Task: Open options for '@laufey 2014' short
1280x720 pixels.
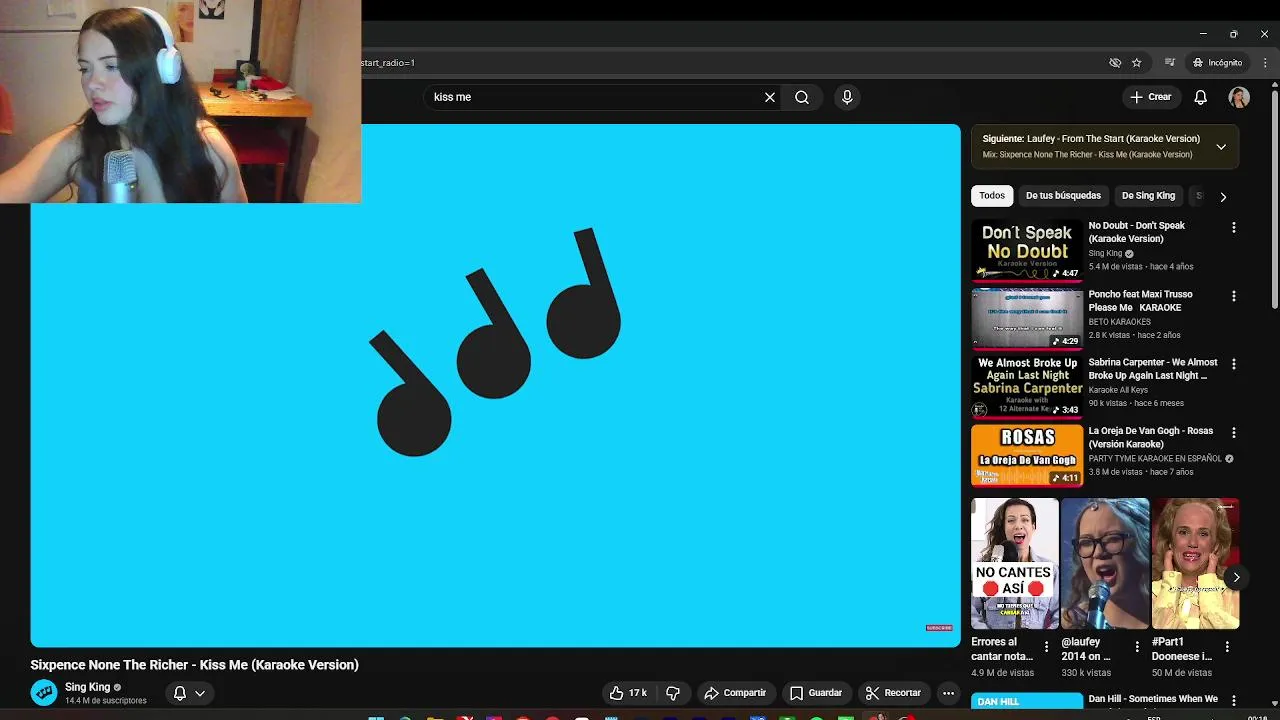Action: click(1137, 647)
